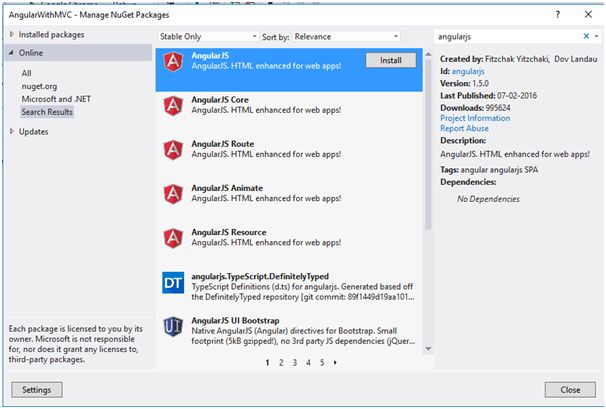
Task: Click the DefinitelyTyped DT package icon
Action: 173,283
